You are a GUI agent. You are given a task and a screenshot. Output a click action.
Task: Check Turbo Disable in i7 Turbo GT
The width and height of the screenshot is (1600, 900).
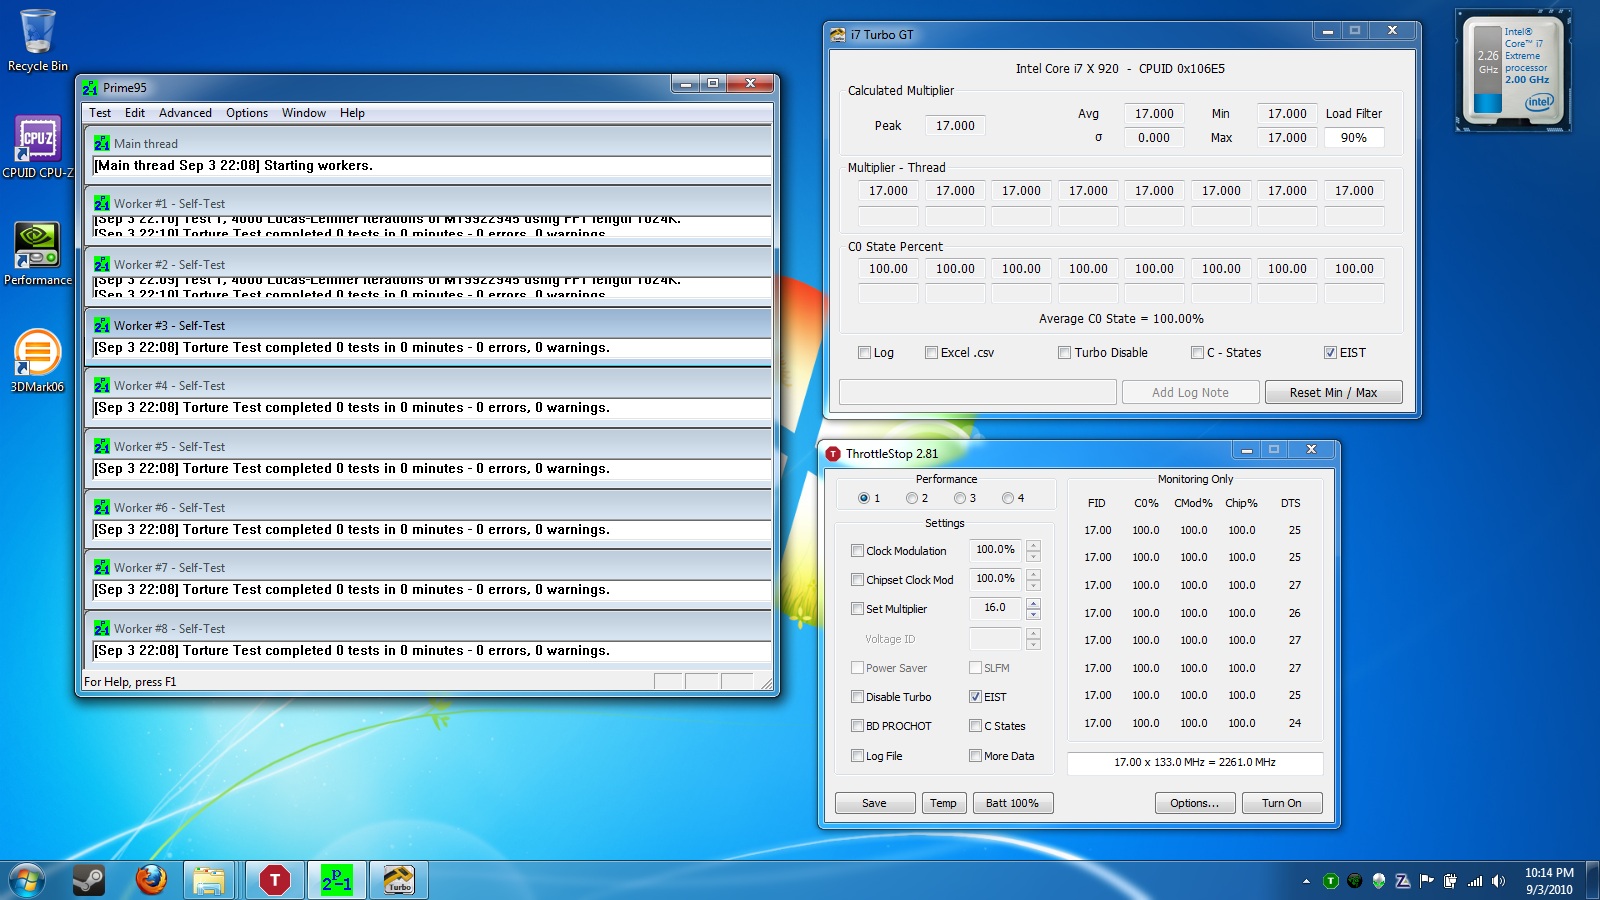[1064, 352]
